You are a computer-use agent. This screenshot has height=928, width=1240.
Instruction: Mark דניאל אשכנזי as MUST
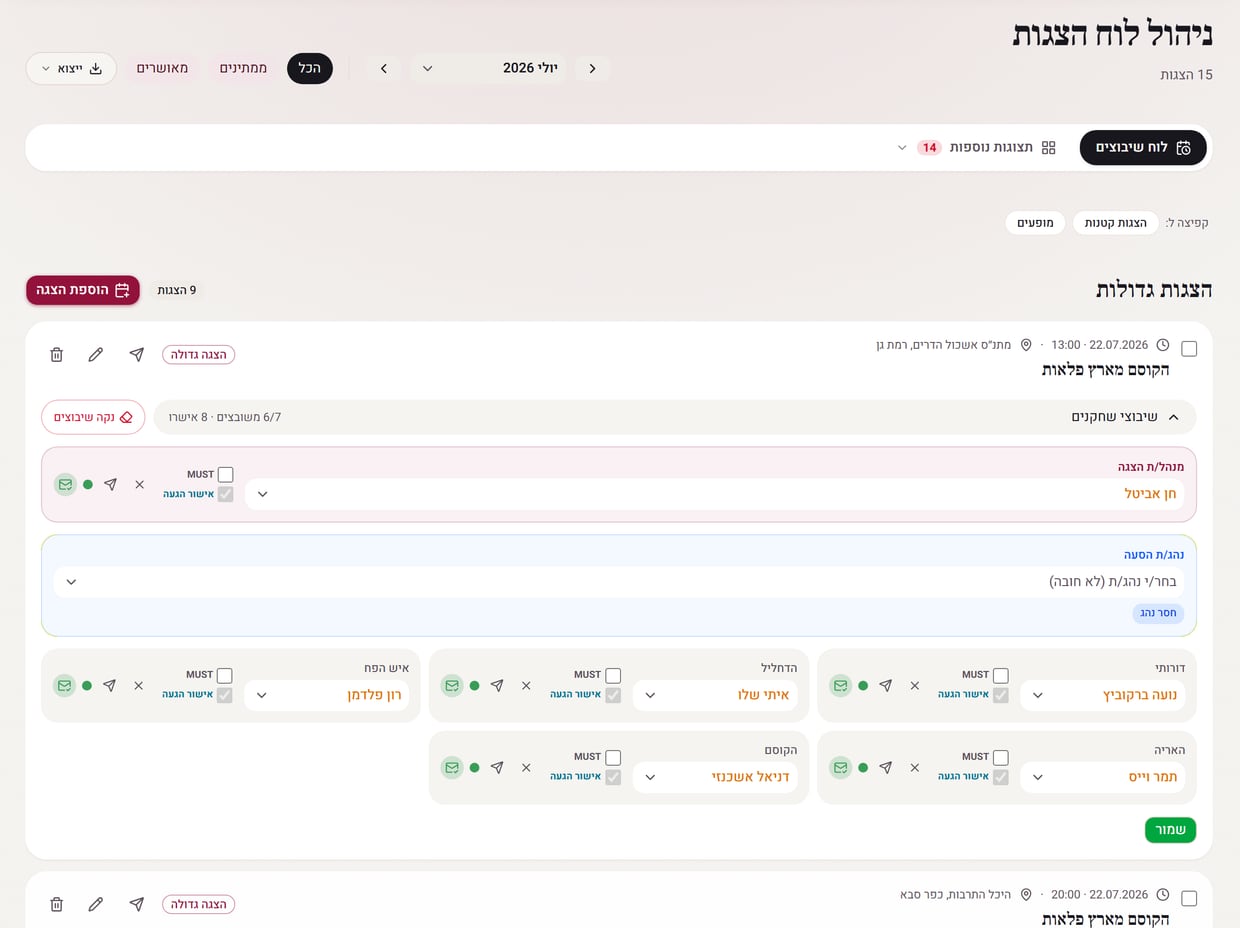613,757
